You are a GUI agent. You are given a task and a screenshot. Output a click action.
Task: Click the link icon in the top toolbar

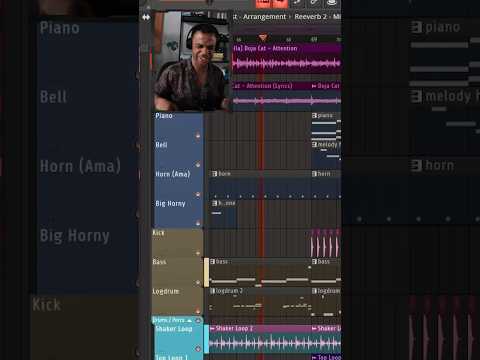coord(314,3)
